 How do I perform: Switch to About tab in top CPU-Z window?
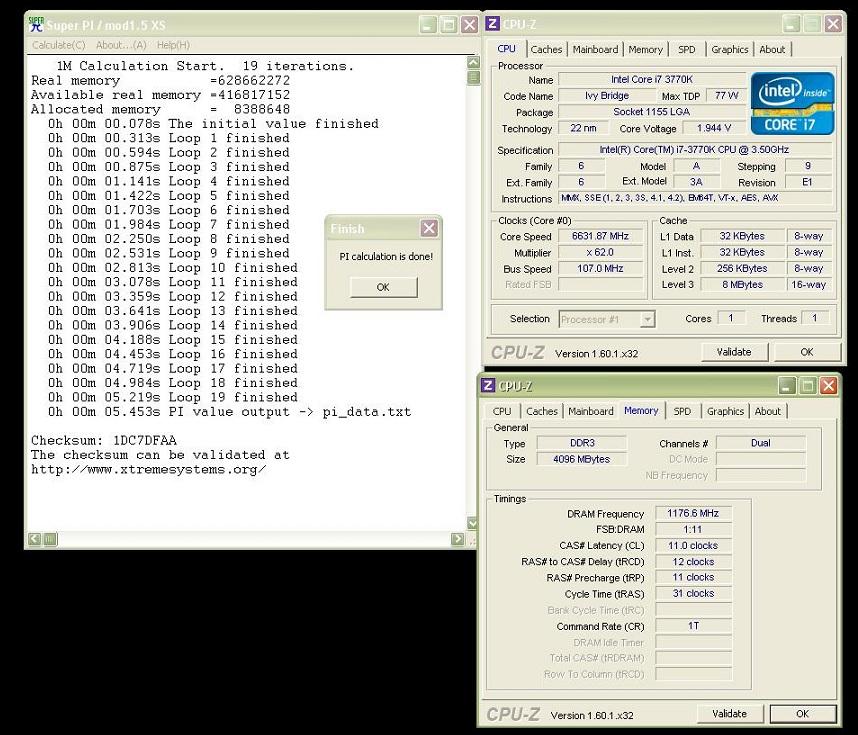pyautogui.click(x=772, y=49)
